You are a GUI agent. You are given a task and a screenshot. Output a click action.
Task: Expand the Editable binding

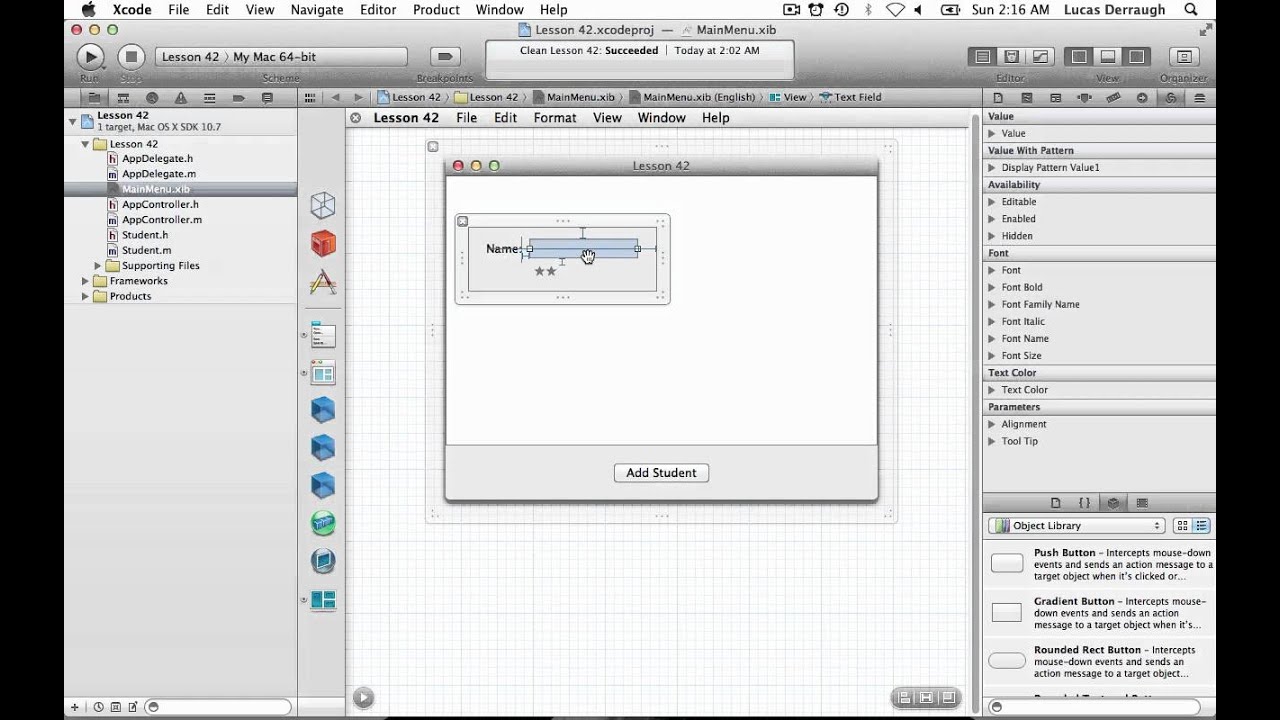tap(992, 202)
